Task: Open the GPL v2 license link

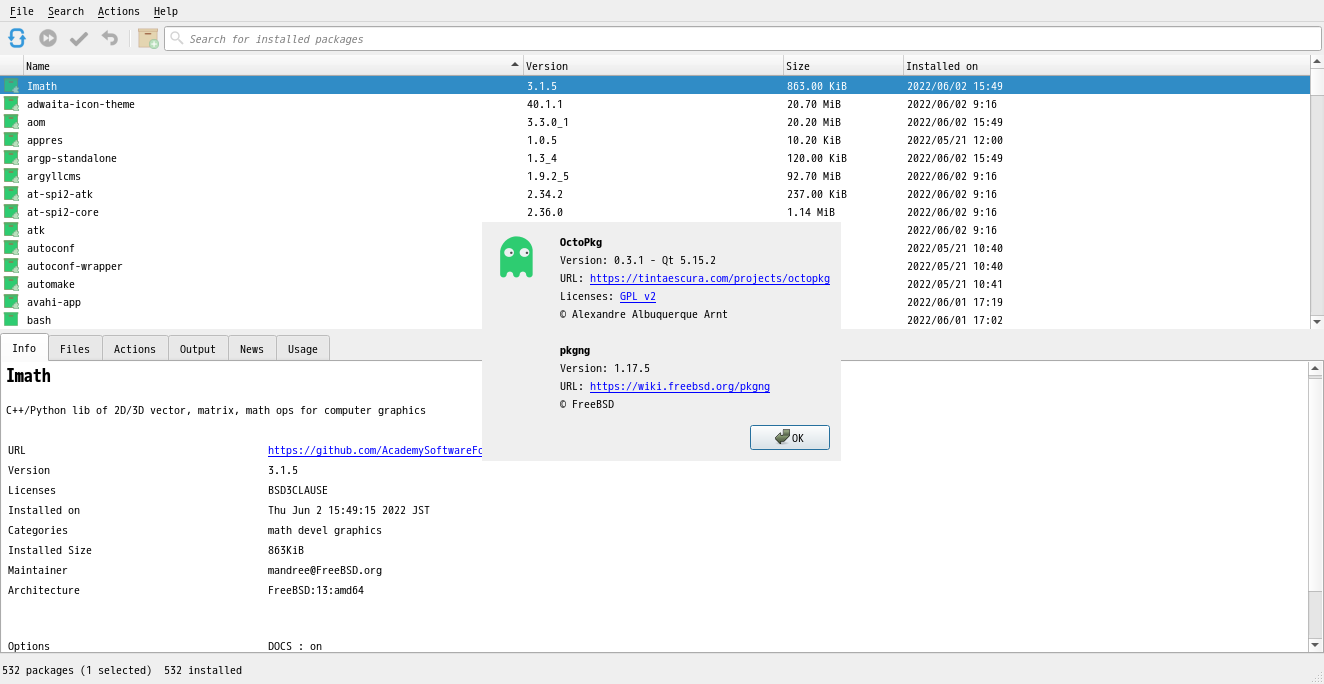Action: click(638, 296)
